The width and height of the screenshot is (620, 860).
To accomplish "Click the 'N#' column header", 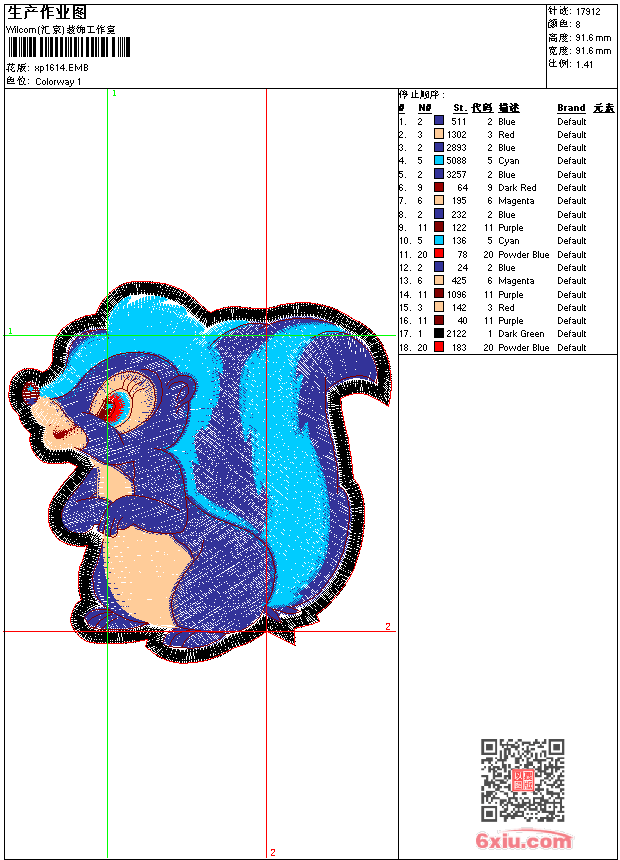I will click(x=425, y=108).
